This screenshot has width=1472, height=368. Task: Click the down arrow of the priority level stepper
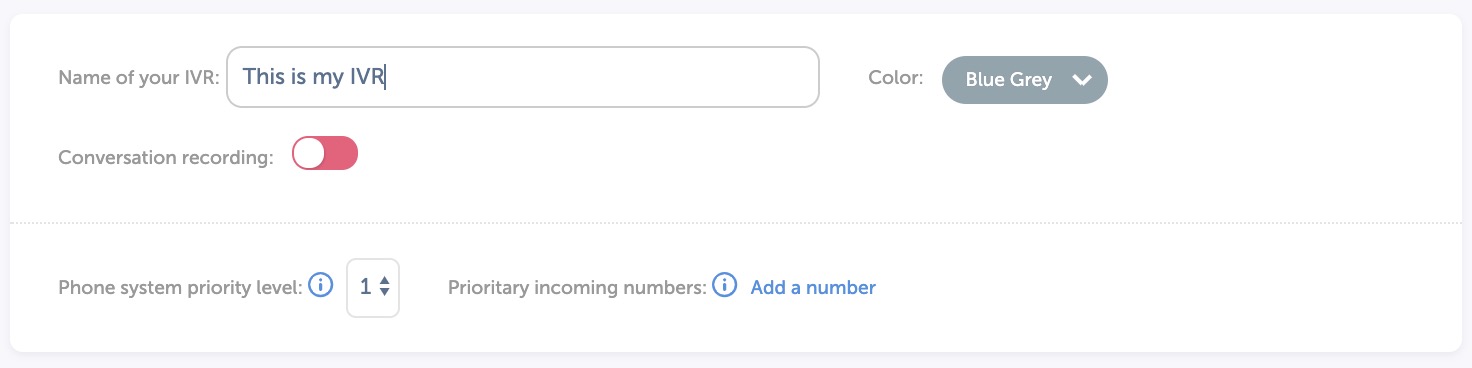pyautogui.click(x=384, y=294)
